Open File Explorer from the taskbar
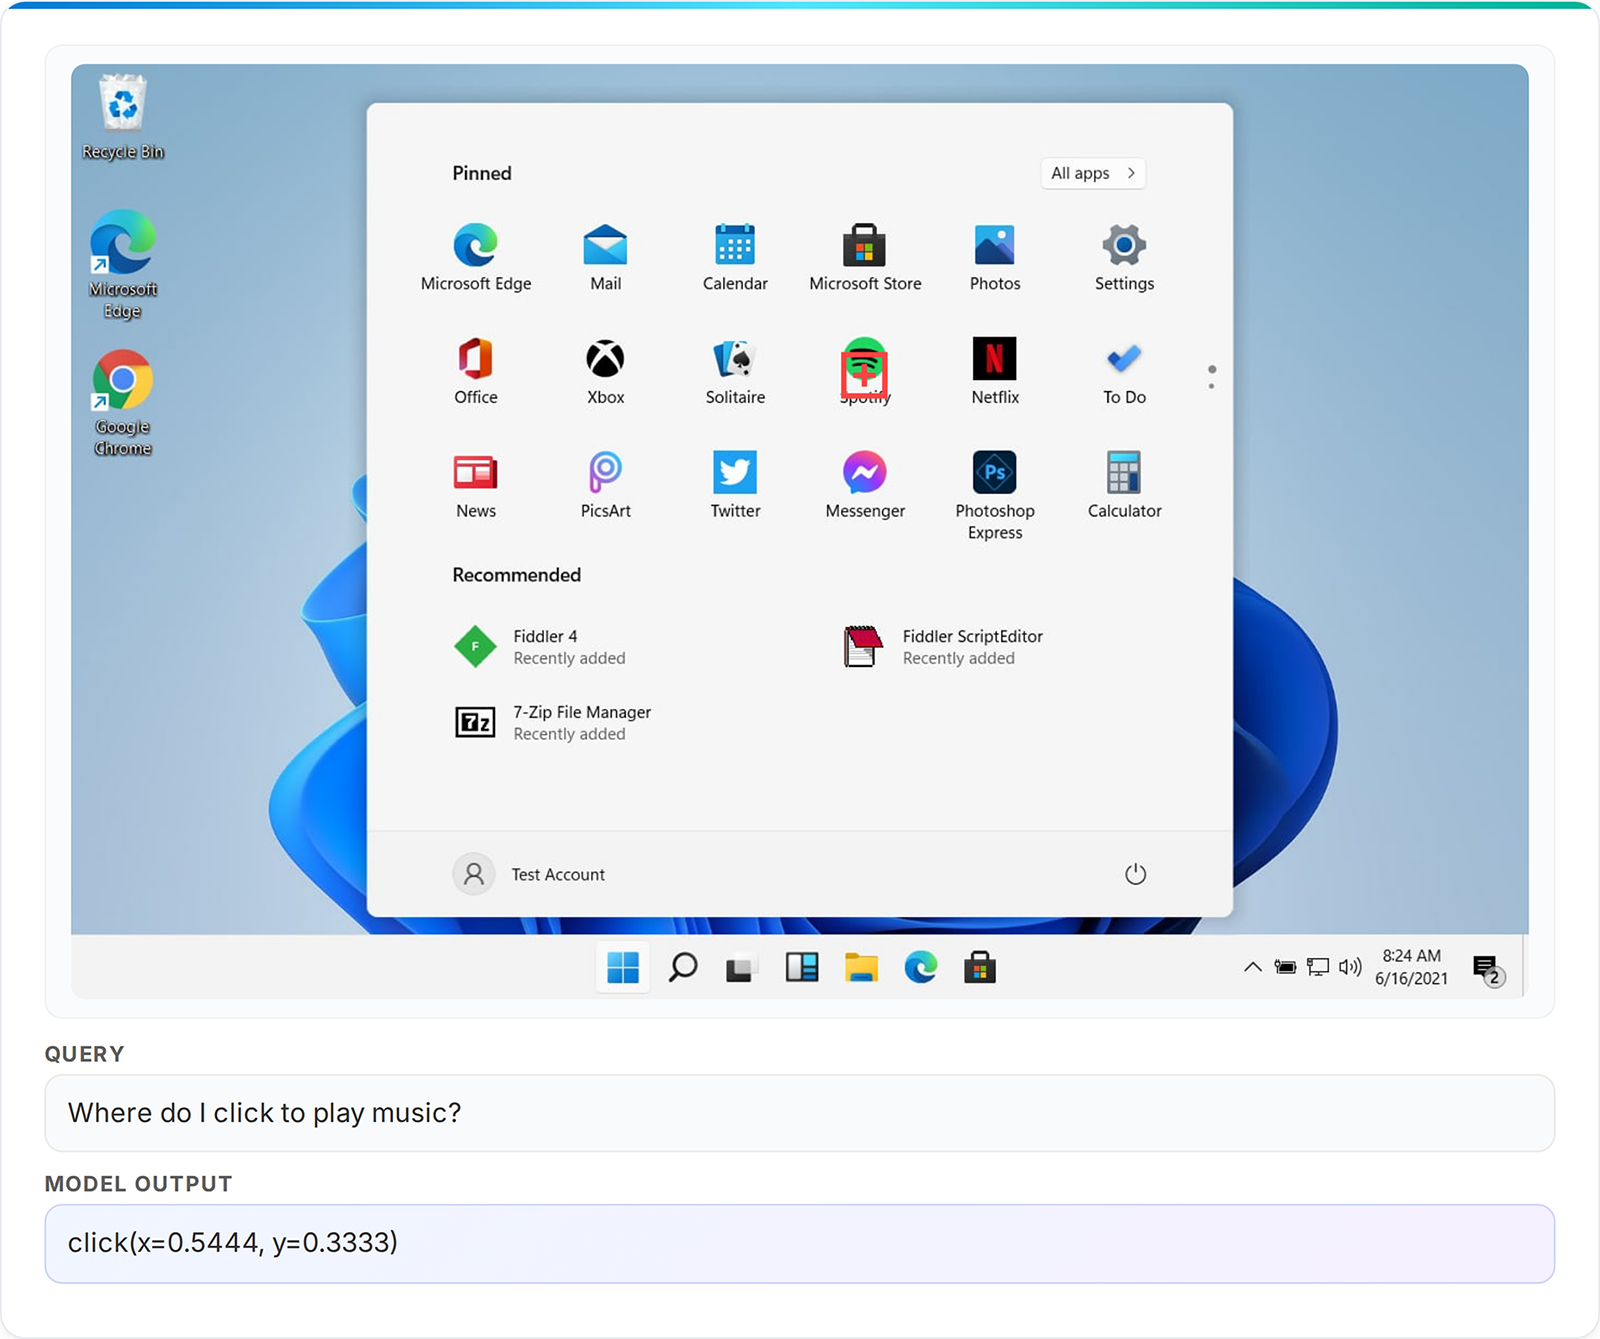 pos(862,967)
